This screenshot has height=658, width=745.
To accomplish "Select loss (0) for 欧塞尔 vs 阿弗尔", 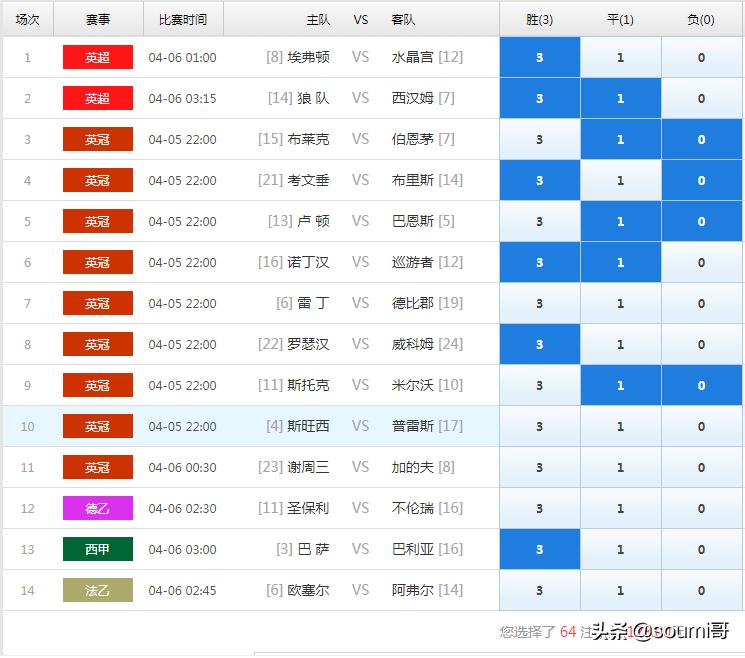I will 701,591.
